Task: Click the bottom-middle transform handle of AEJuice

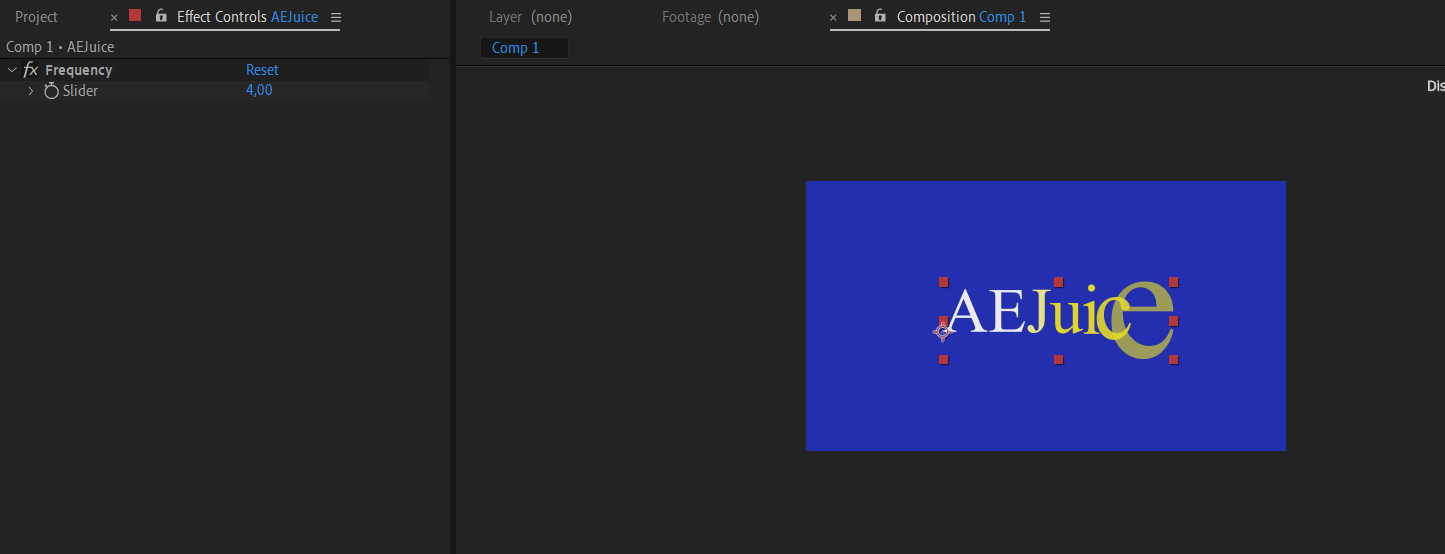Action: (1058, 359)
